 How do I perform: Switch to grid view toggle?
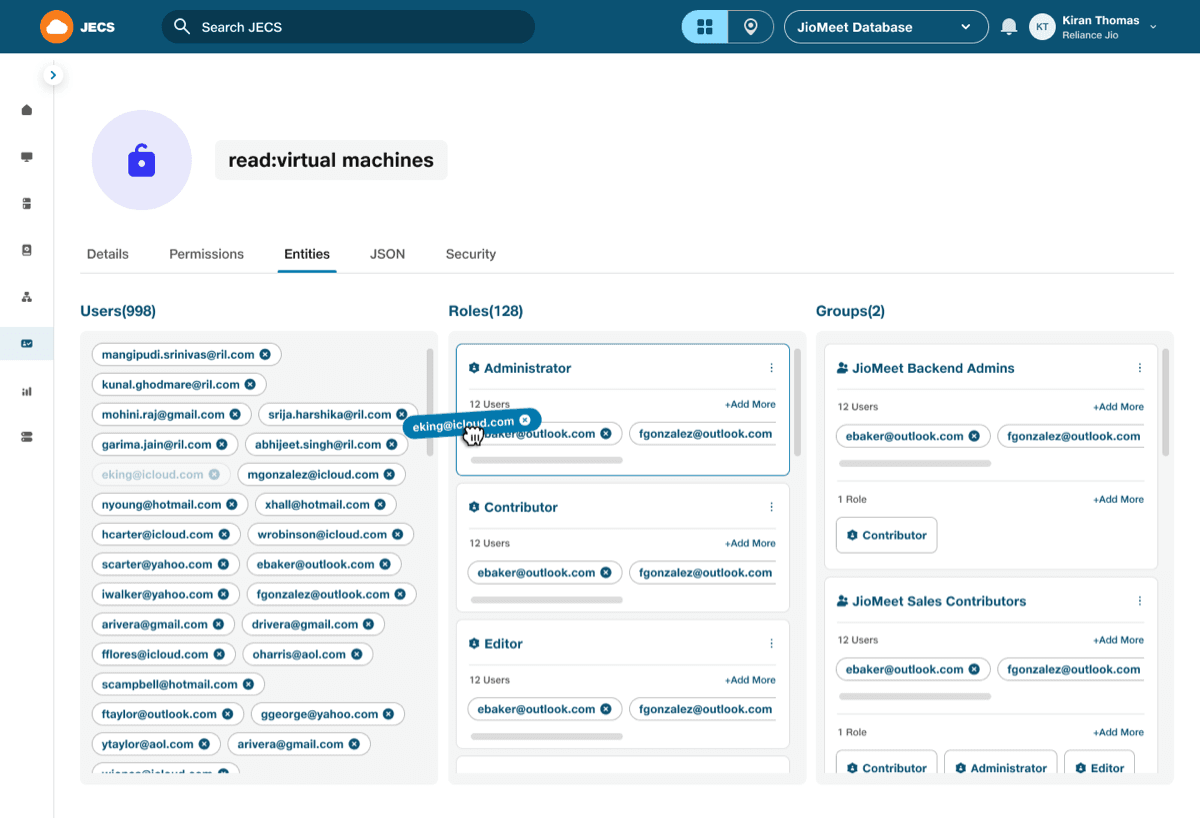(705, 27)
